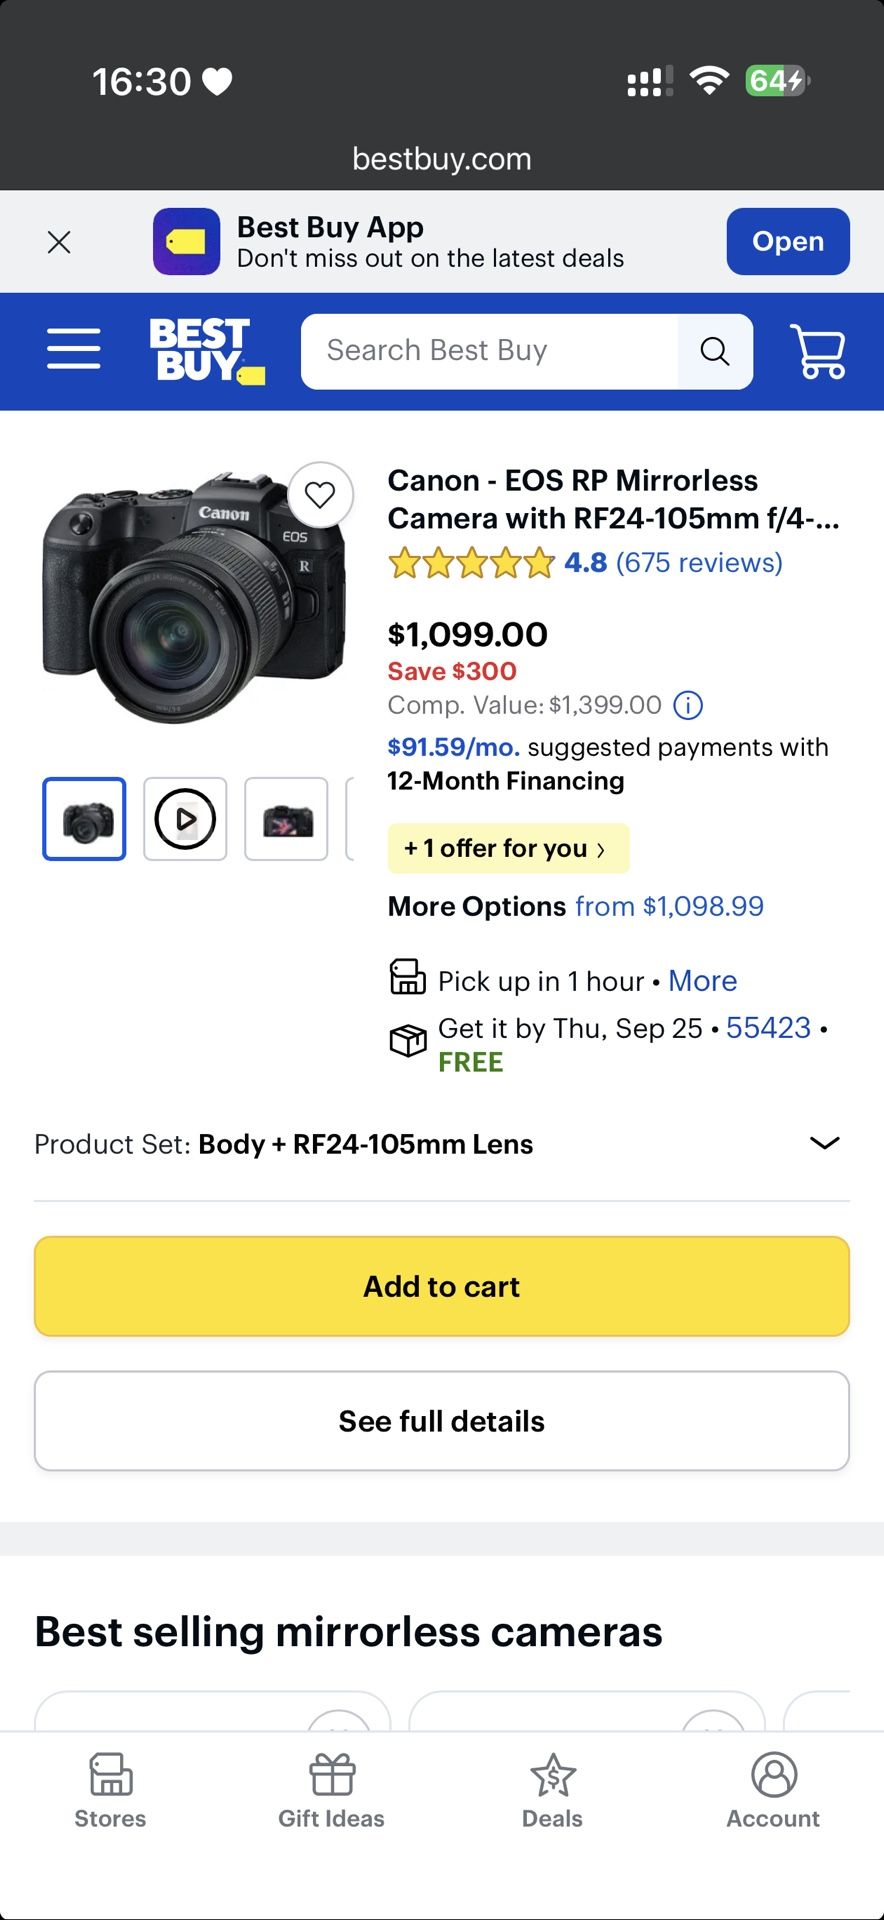Open the Stores tab

pyautogui.click(x=110, y=1790)
